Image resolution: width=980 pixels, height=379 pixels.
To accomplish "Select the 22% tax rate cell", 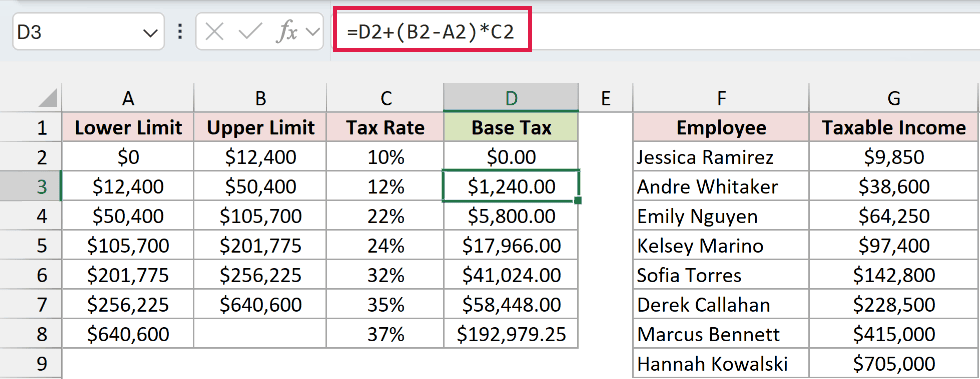I will click(385, 216).
